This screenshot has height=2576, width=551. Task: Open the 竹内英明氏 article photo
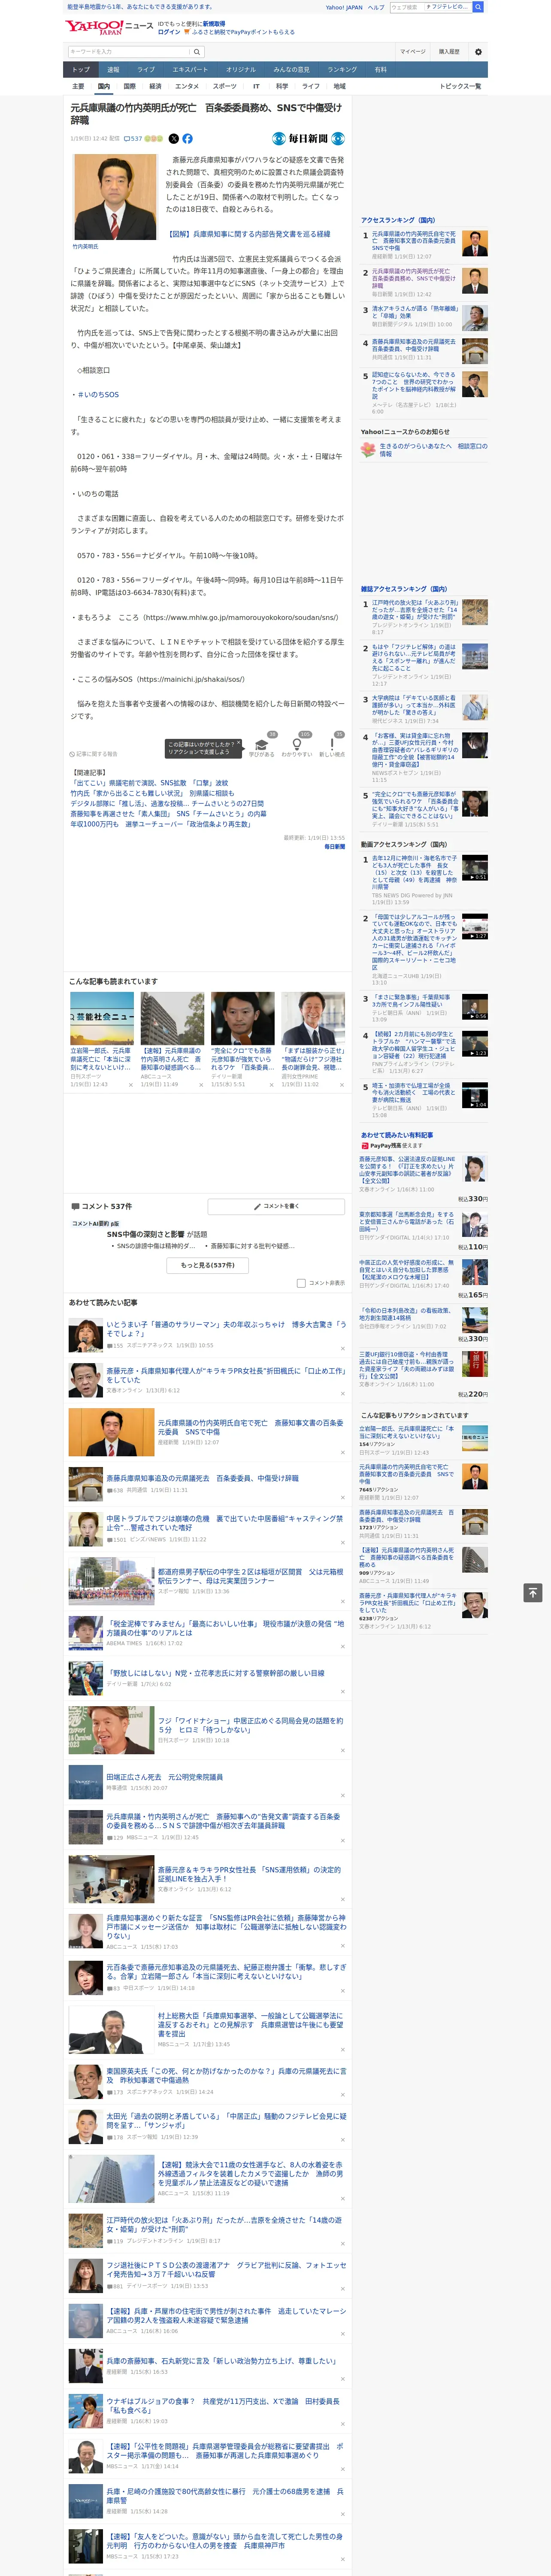(x=115, y=196)
